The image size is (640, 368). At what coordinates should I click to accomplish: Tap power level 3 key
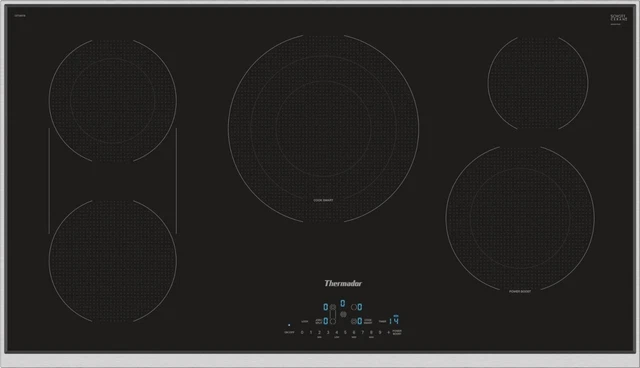328,332
